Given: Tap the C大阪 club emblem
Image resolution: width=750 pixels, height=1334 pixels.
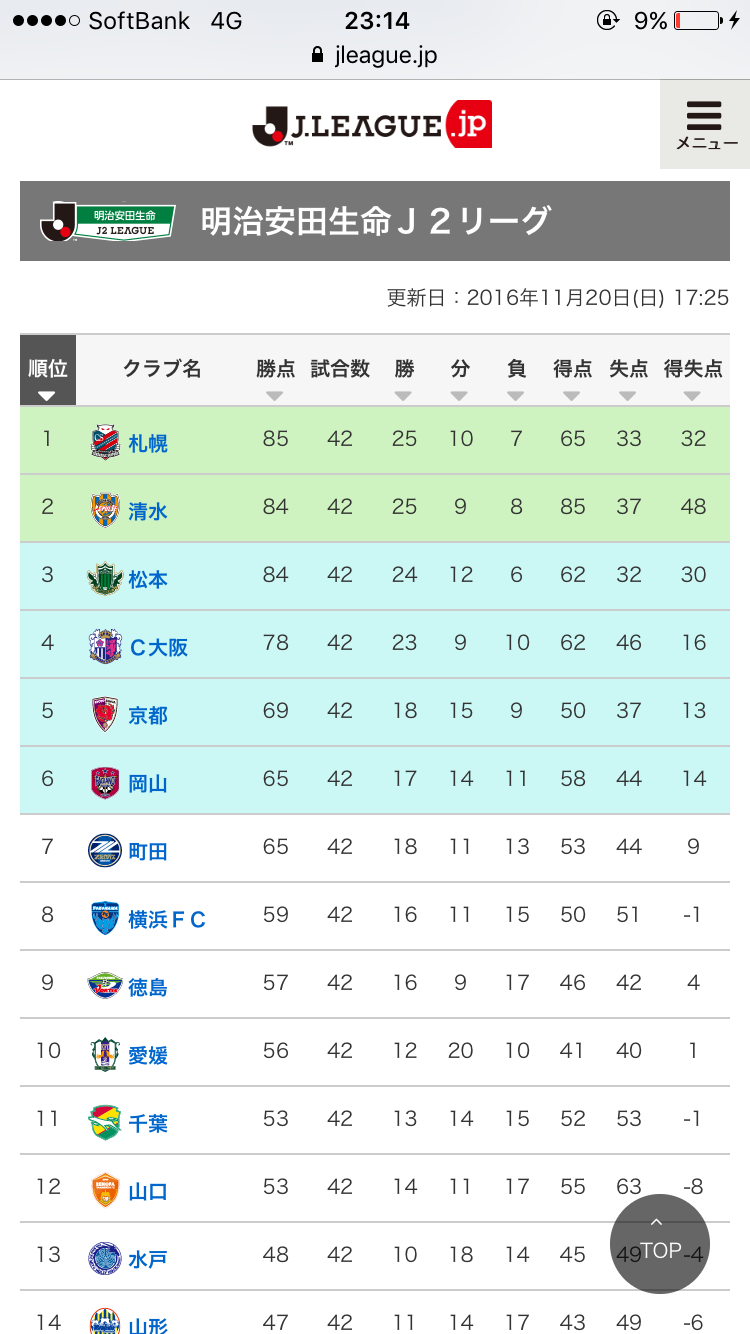Looking at the screenshot, I should tap(104, 645).
